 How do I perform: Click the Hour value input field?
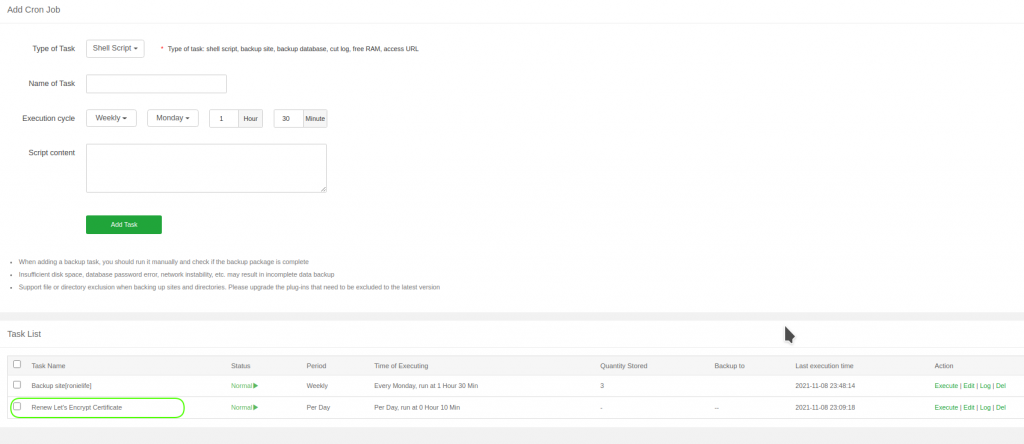click(x=223, y=118)
